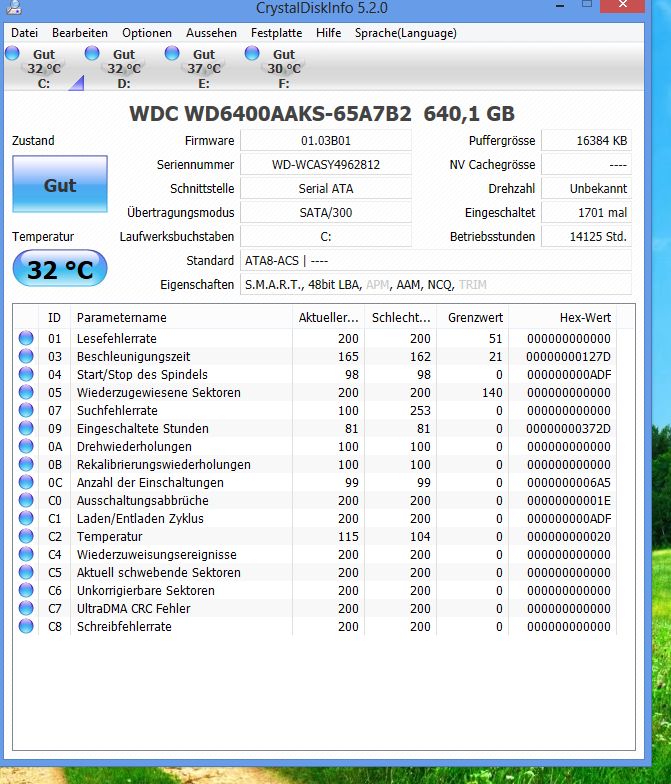Viewport: 671px width, 784px height.
Task: Click the status orb for Wiederzugewiesene Sektoren
Action: point(26,392)
